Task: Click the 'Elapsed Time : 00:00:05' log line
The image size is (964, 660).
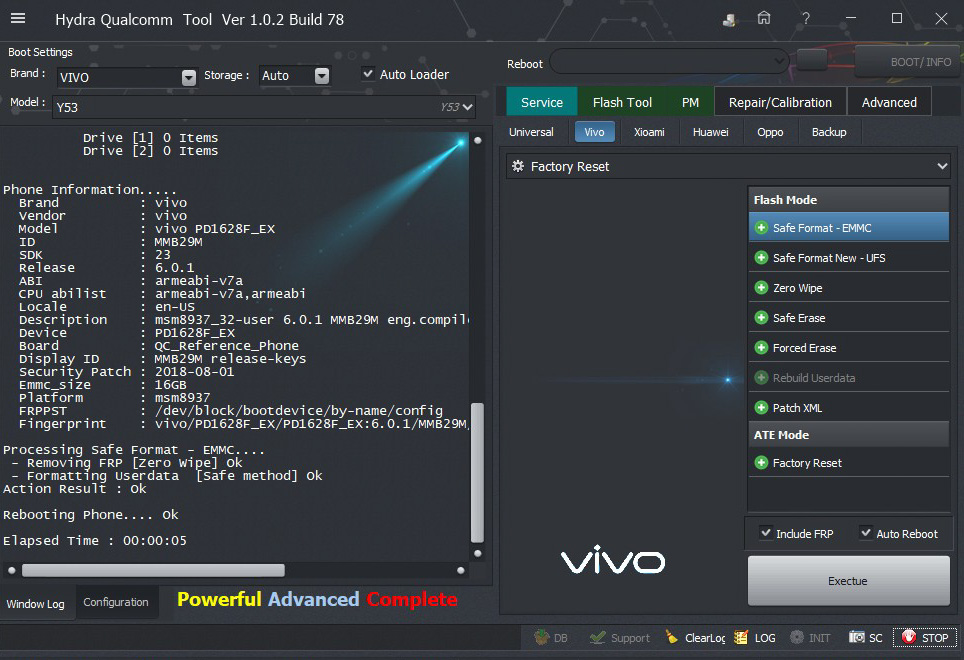Action: [95, 541]
